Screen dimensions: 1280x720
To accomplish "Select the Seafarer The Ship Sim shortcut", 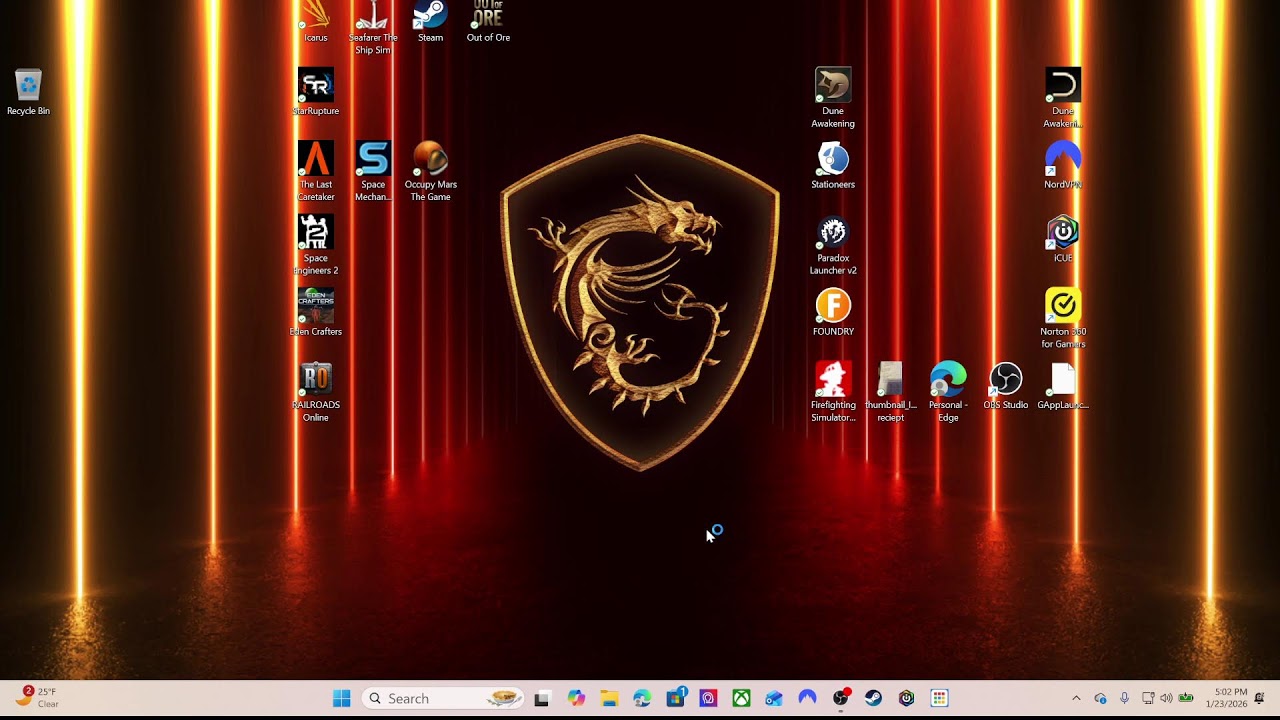I will (373, 28).
